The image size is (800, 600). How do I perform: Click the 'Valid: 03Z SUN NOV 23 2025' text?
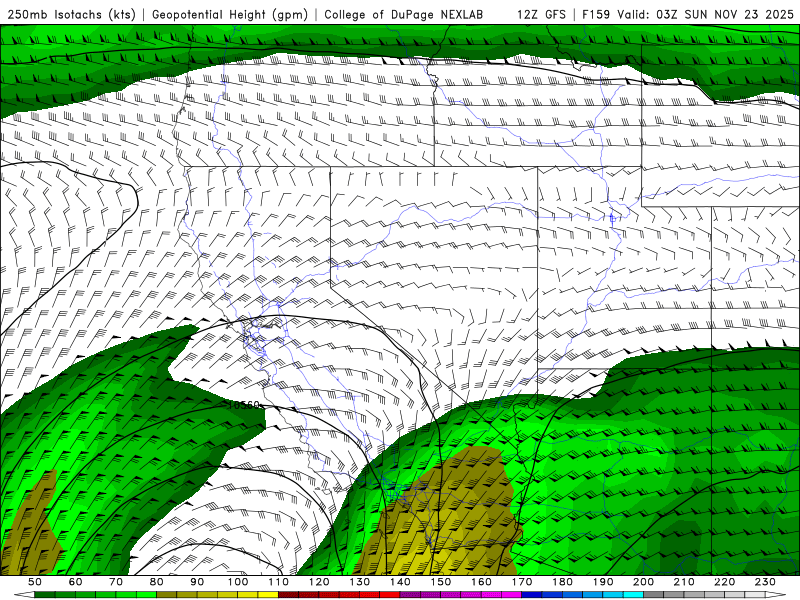705,15
